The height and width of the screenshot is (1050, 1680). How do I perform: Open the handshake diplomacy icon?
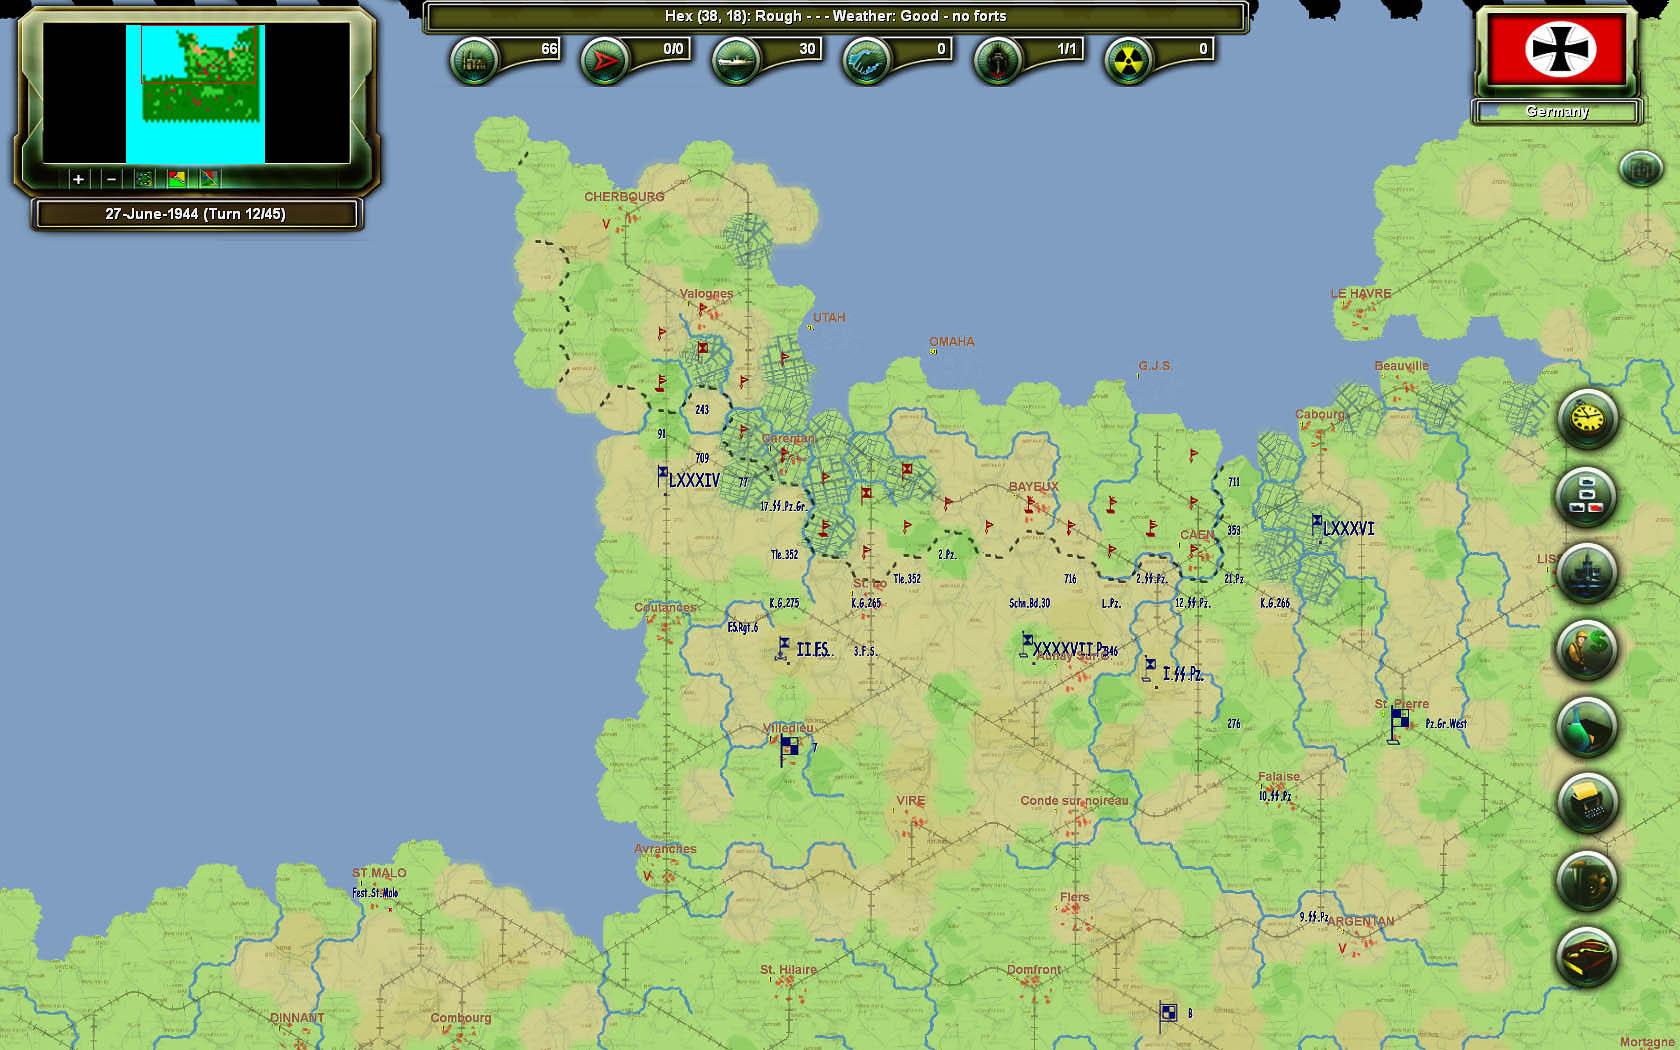pos(866,61)
